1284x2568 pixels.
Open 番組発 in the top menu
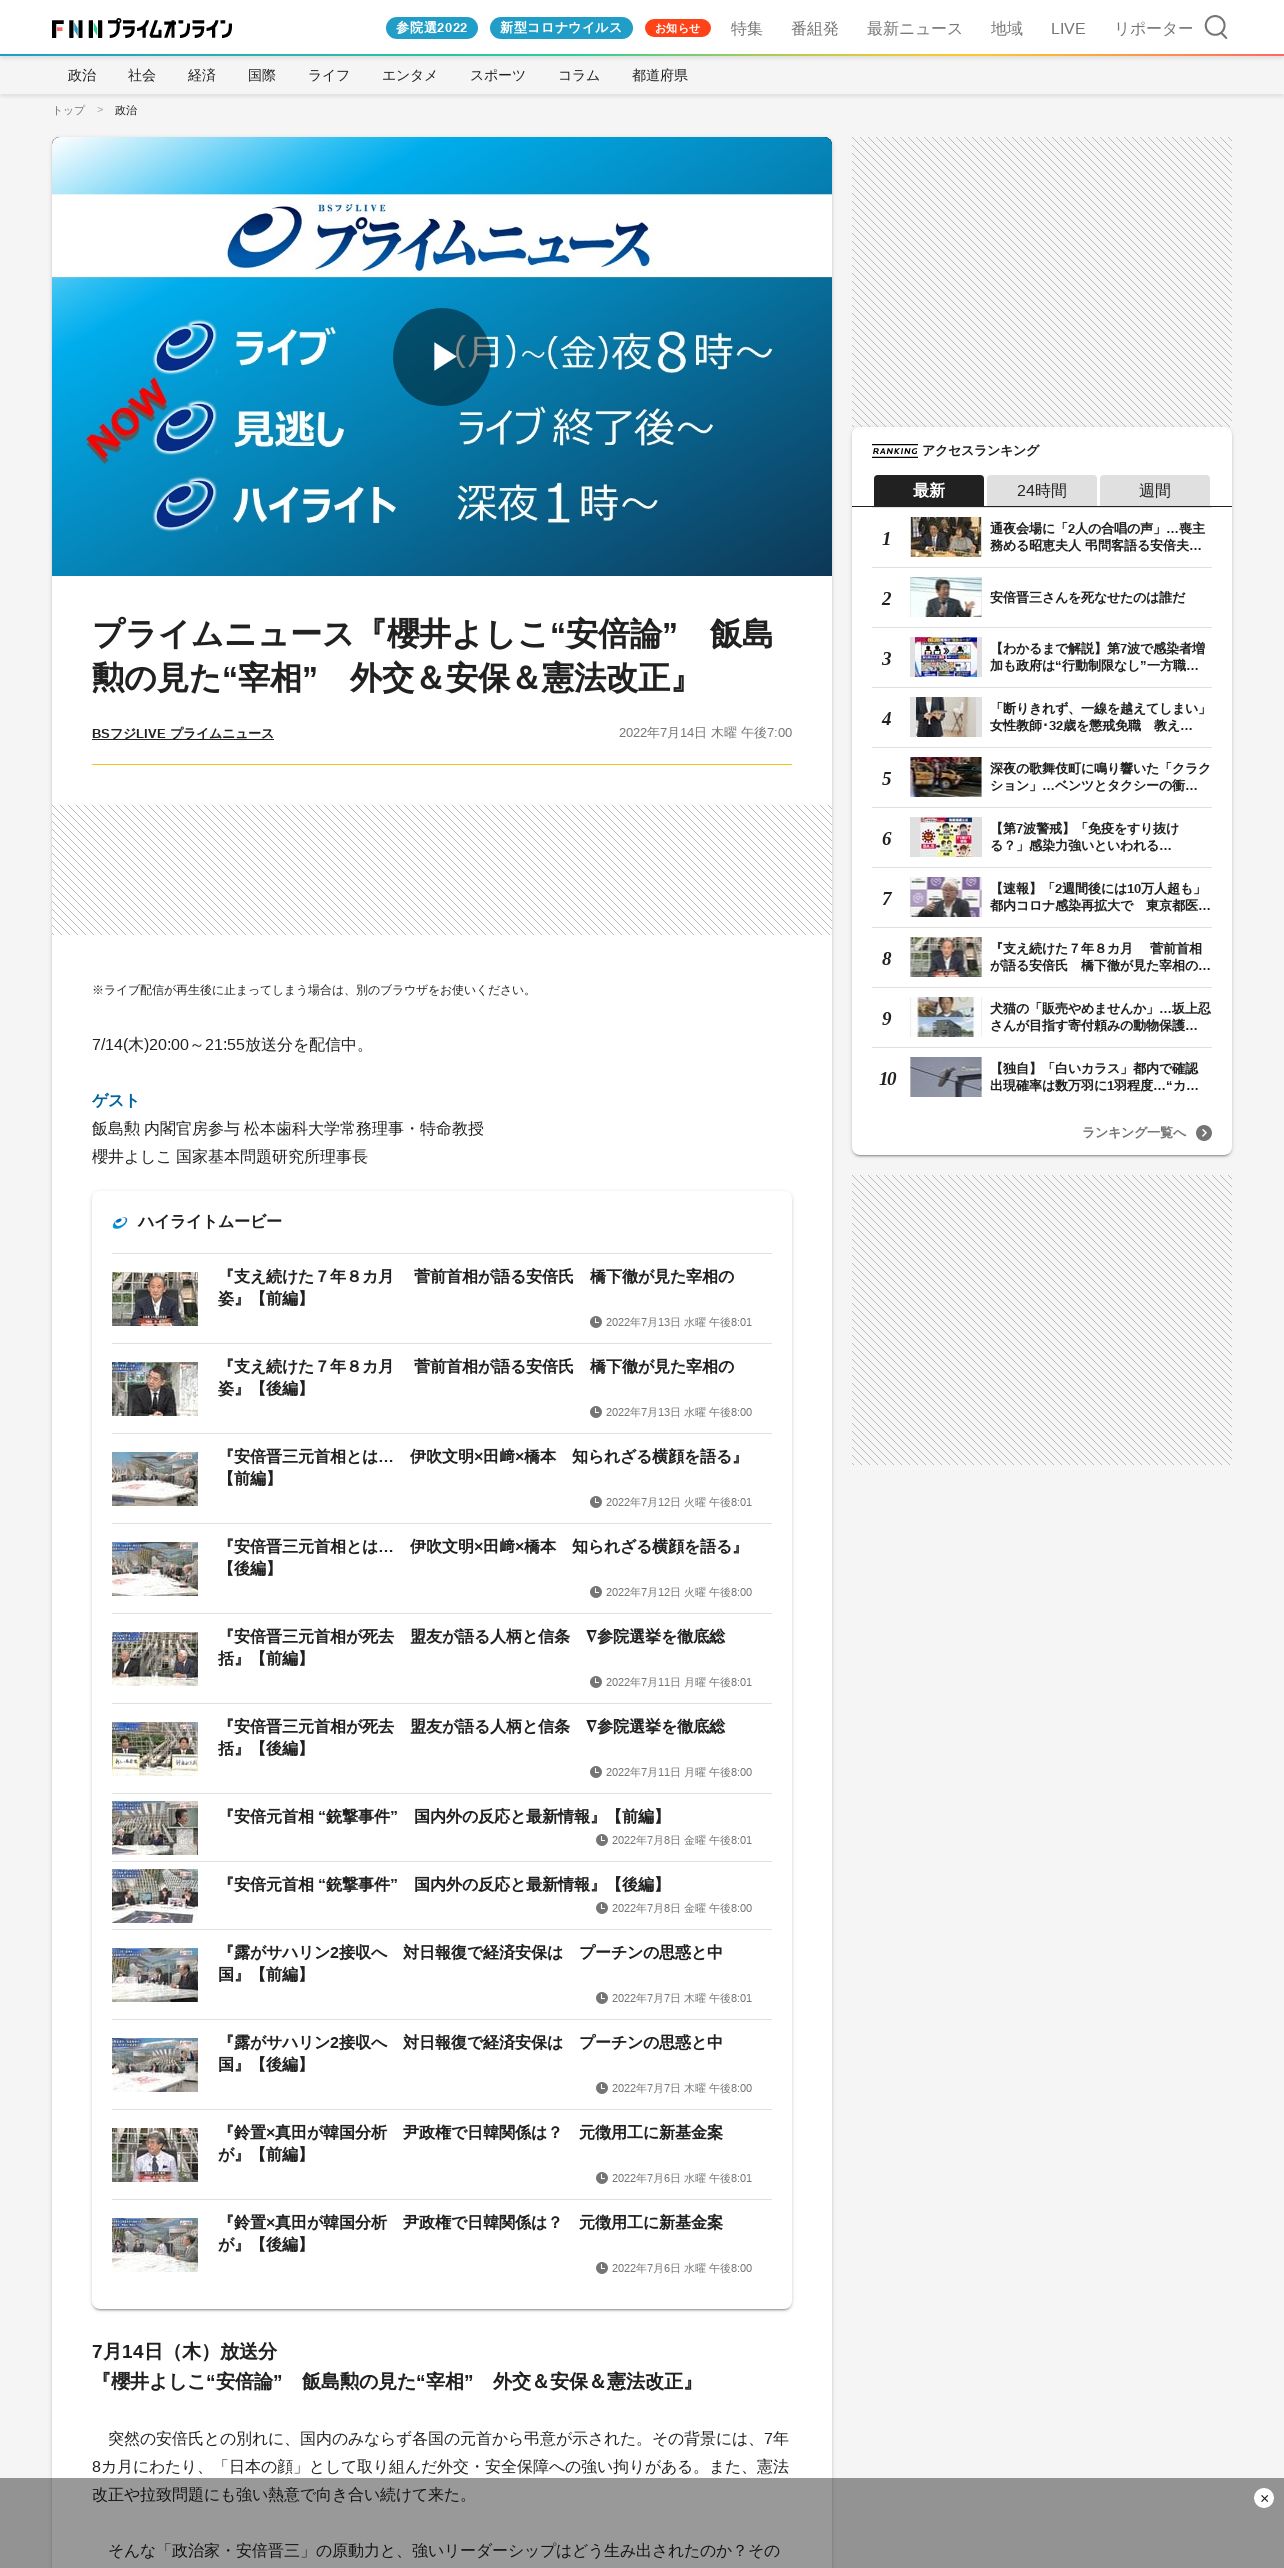(x=815, y=29)
